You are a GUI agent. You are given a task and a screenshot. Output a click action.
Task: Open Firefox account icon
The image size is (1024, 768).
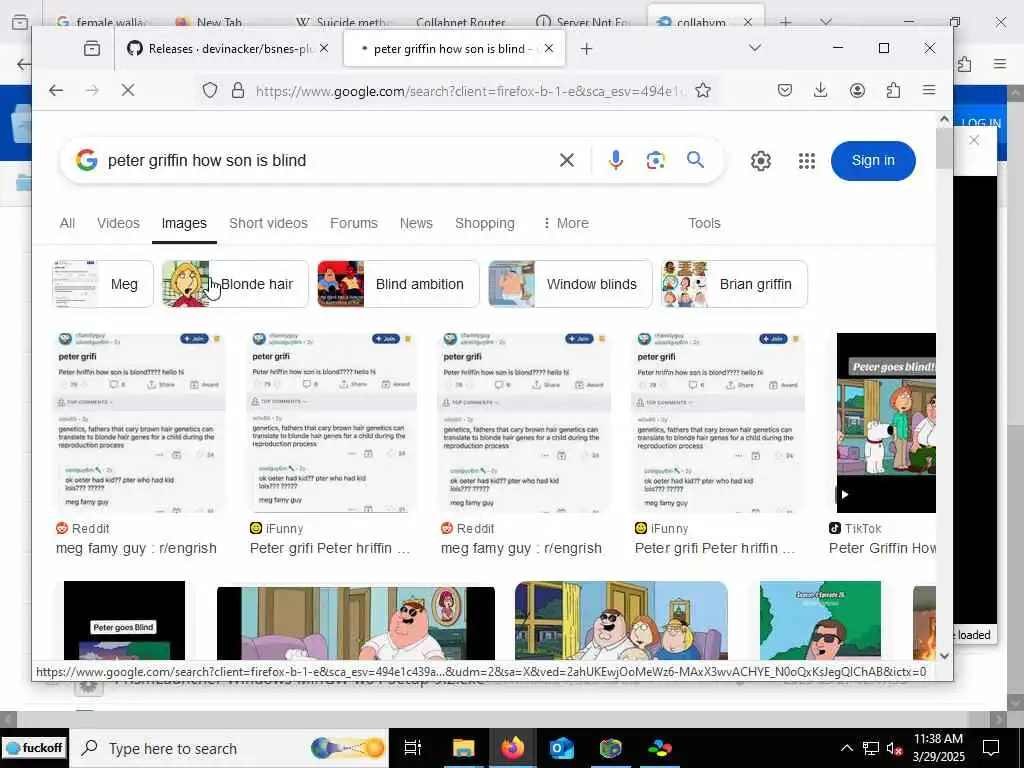(857, 90)
